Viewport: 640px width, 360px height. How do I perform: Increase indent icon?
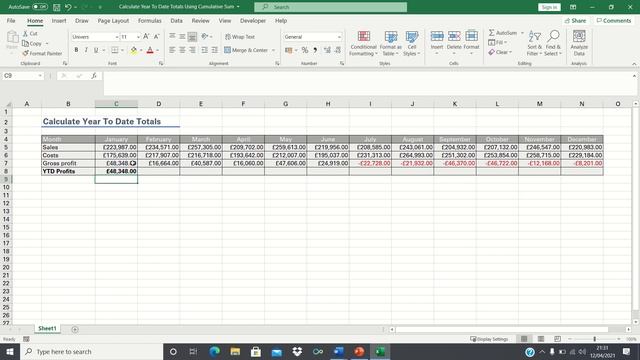(214, 50)
